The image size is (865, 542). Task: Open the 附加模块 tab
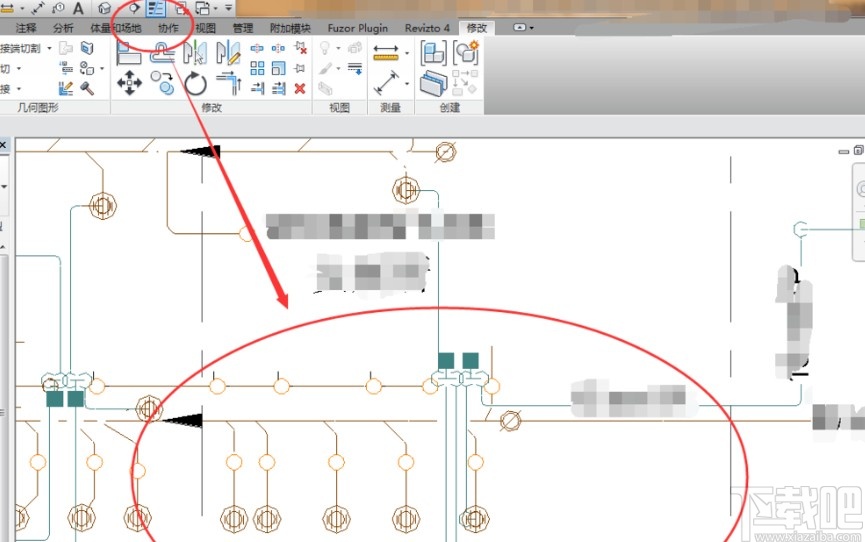click(x=290, y=28)
